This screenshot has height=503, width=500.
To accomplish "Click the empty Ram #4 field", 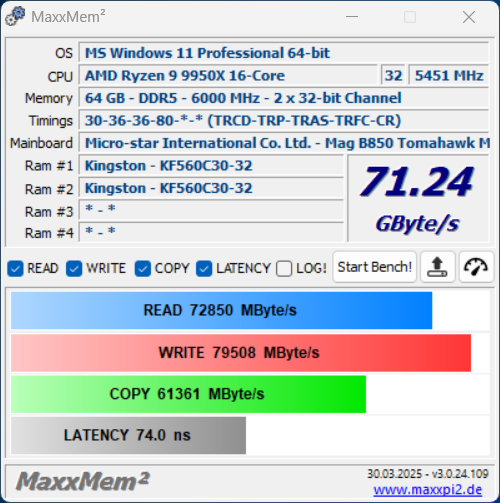I will [x=211, y=232].
